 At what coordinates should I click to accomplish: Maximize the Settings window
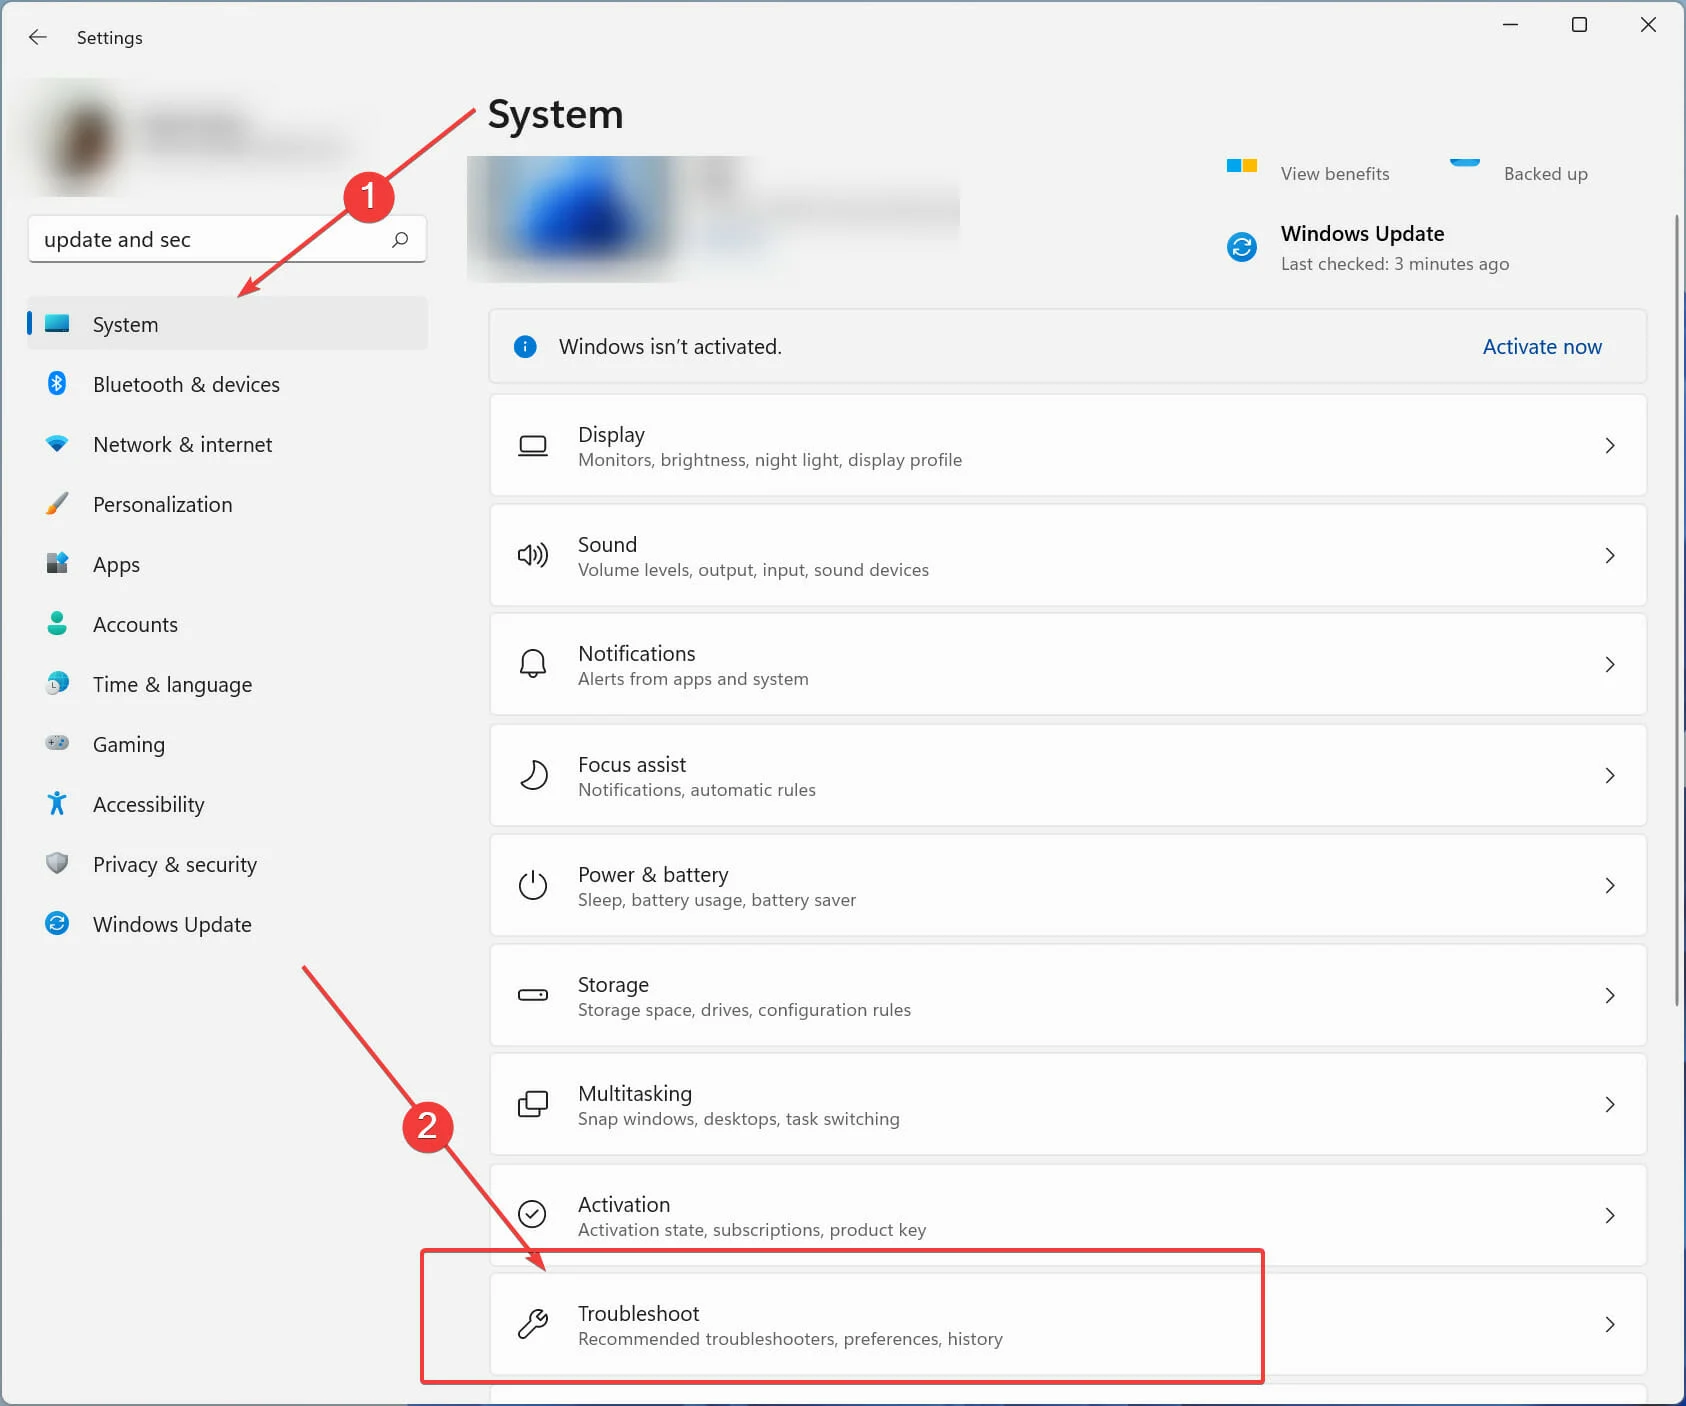point(1579,25)
